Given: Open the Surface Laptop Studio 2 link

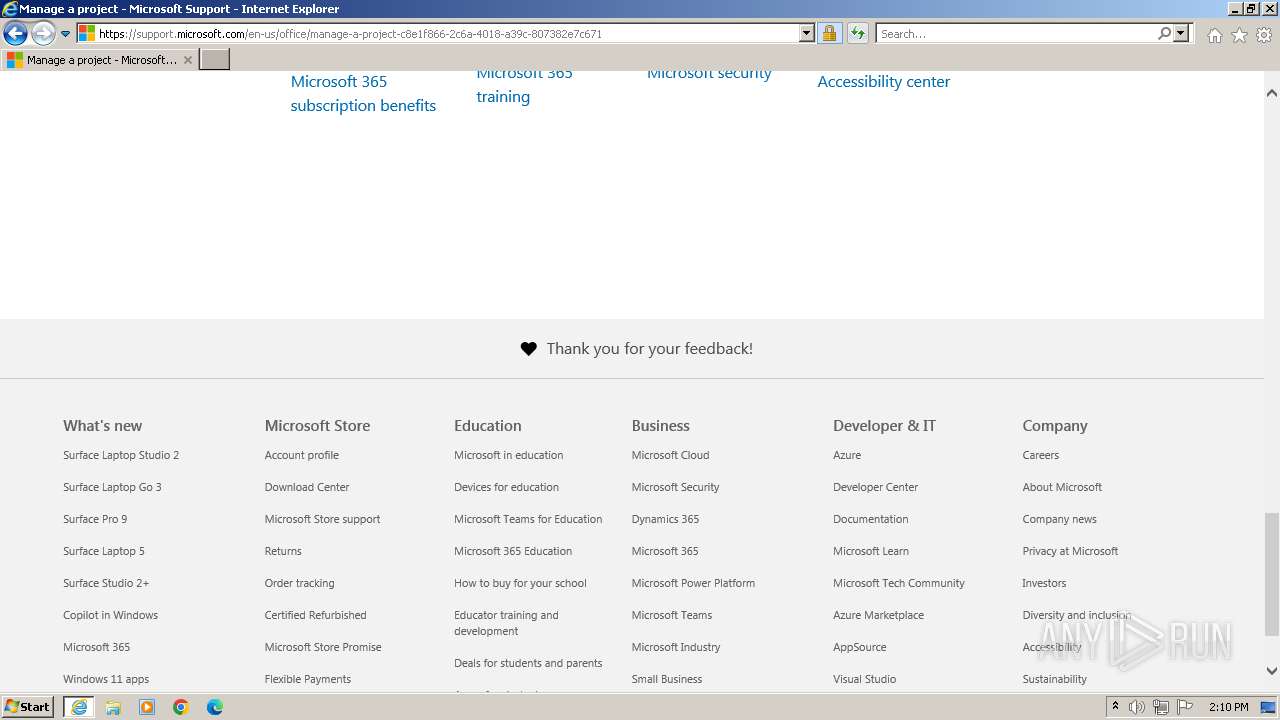Looking at the screenshot, I should 121,455.
